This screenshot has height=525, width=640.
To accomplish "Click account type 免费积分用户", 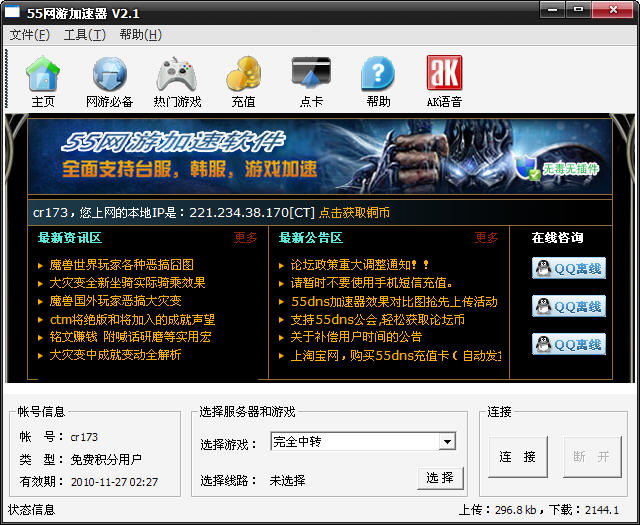I will tap(106, 460).
